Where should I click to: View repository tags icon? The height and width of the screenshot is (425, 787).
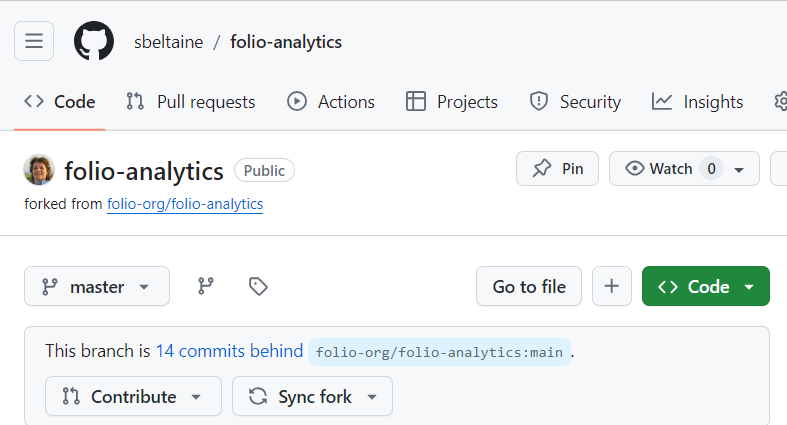(x=258, y=287)
